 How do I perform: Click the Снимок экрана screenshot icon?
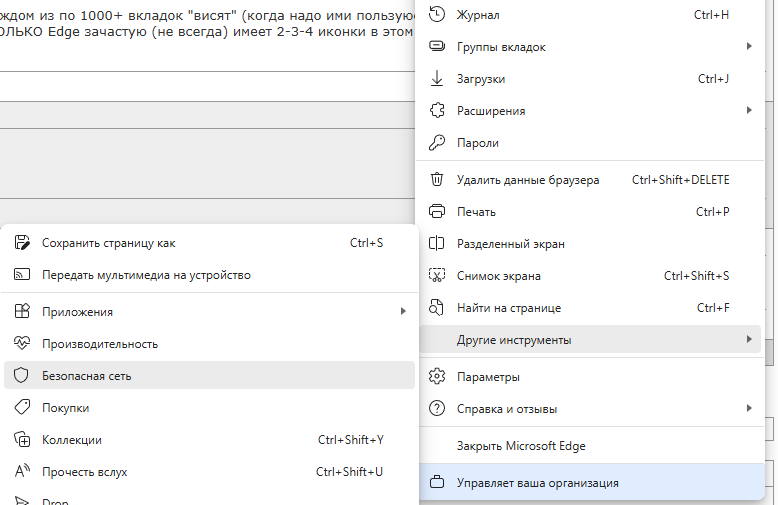[x=436, y=276]
